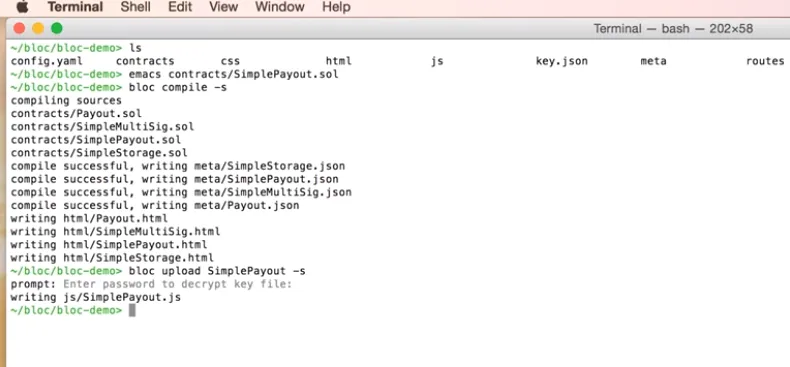Click the window title 'Terminal — bash — 202×58'
This screenshot has height=367, width=790.
[x=673, y=29]
